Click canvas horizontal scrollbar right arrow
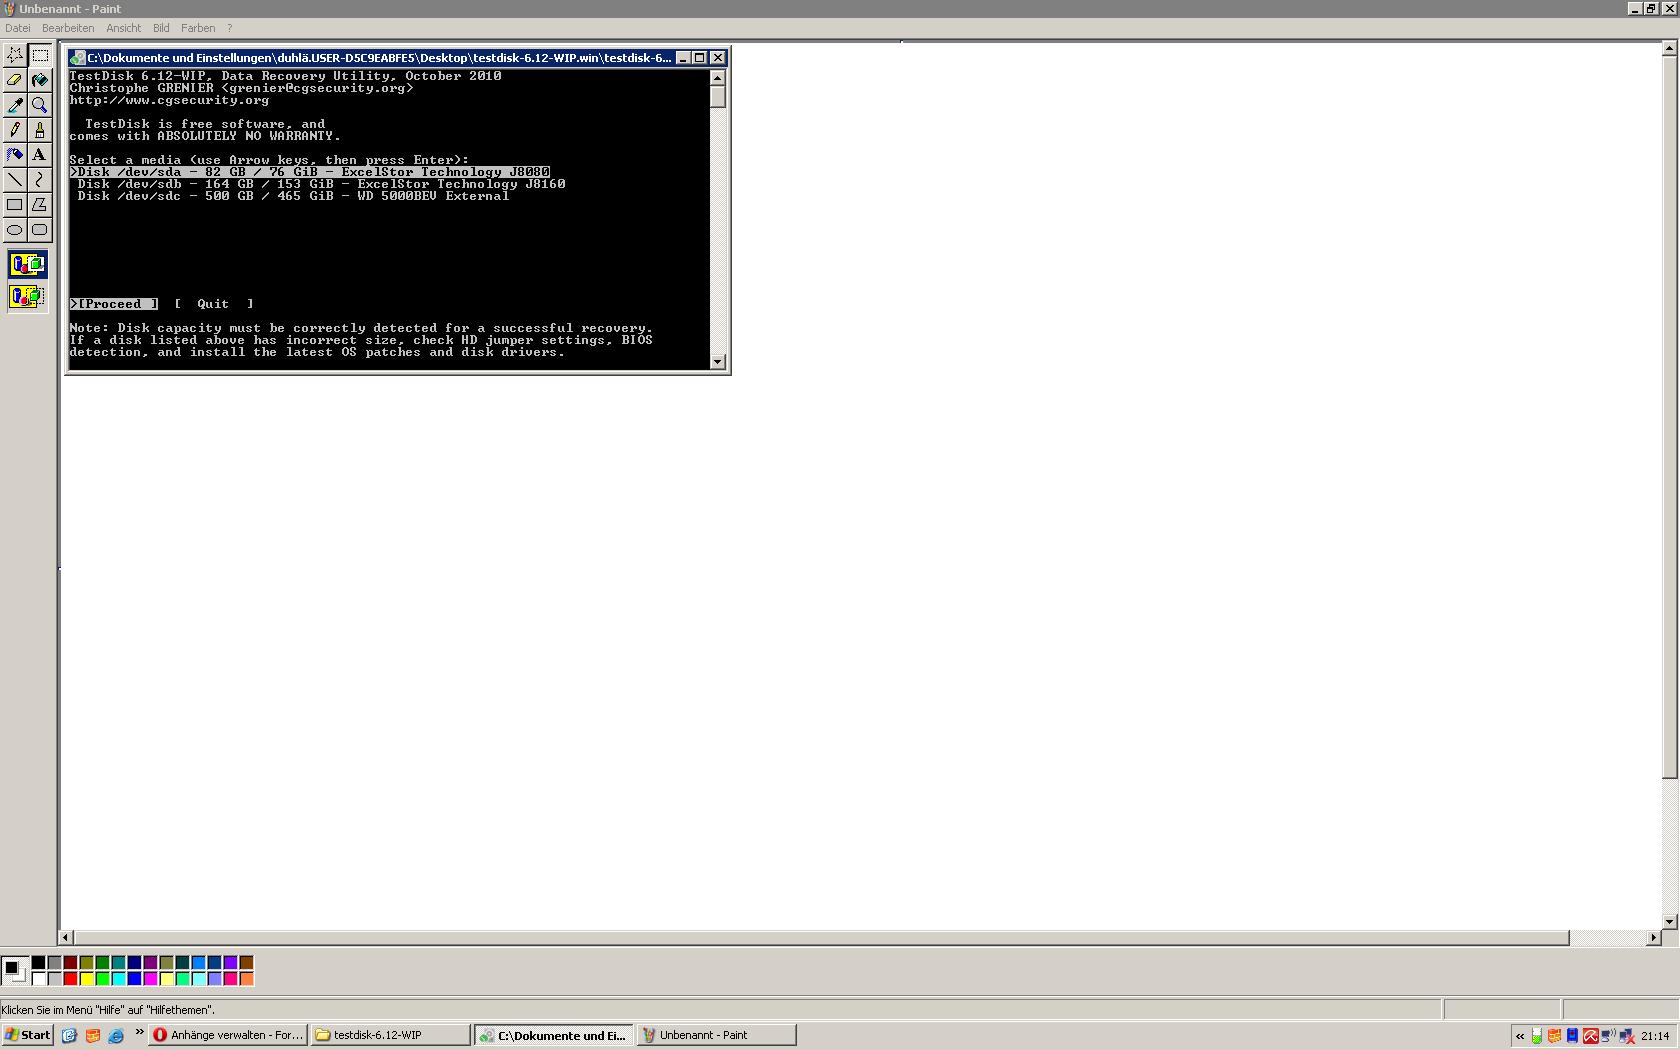 [x=1654, y=937]
